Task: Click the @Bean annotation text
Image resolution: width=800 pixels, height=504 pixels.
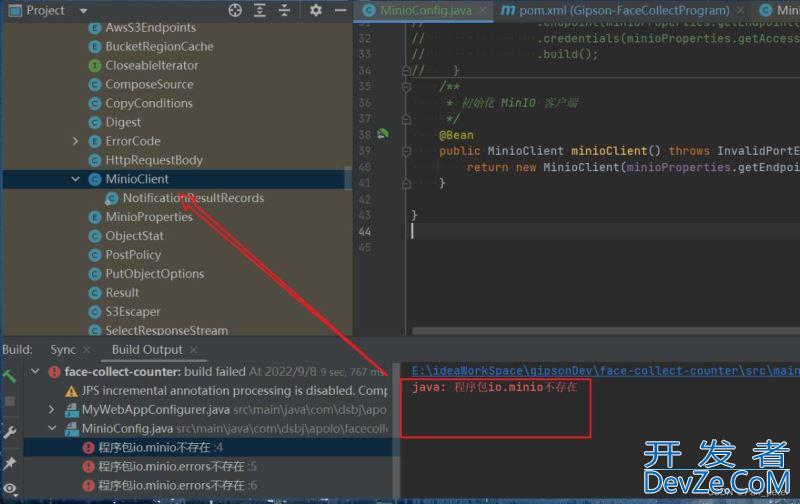Action: [456, 135]
